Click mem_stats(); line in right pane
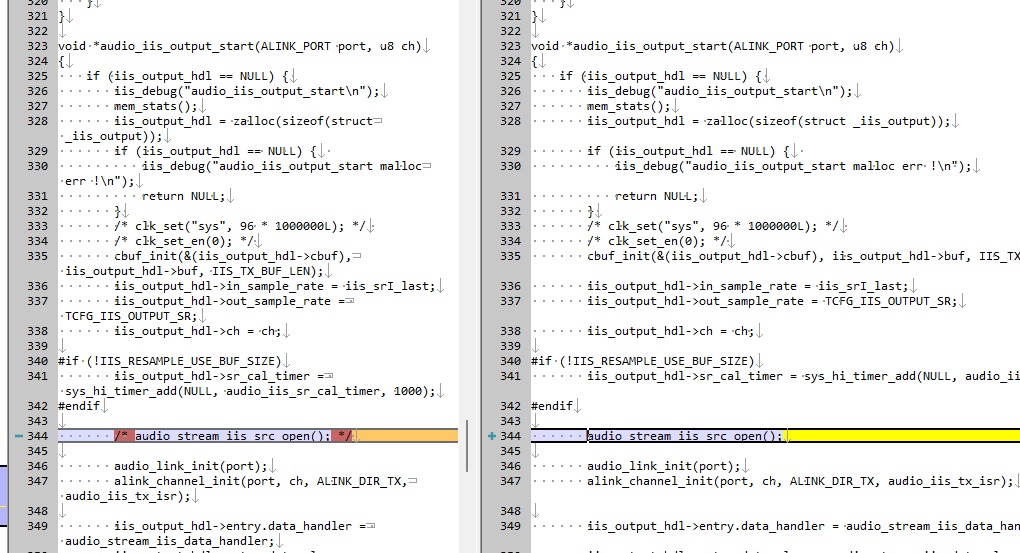Viewport: 1020px width, 553px height. click(x=629, y=106)
